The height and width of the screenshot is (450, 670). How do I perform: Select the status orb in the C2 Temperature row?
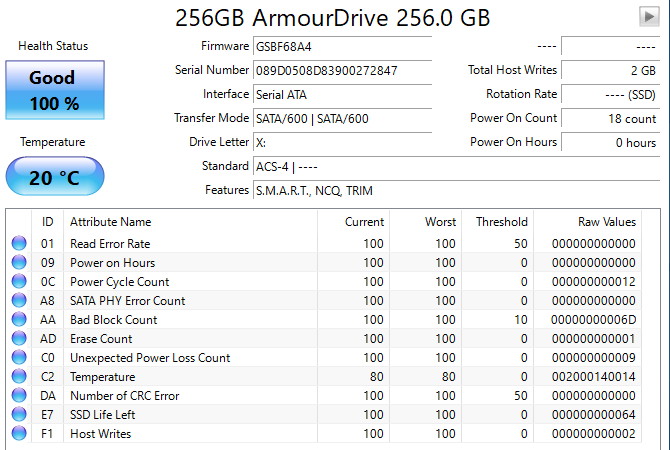tap(19, 376)
